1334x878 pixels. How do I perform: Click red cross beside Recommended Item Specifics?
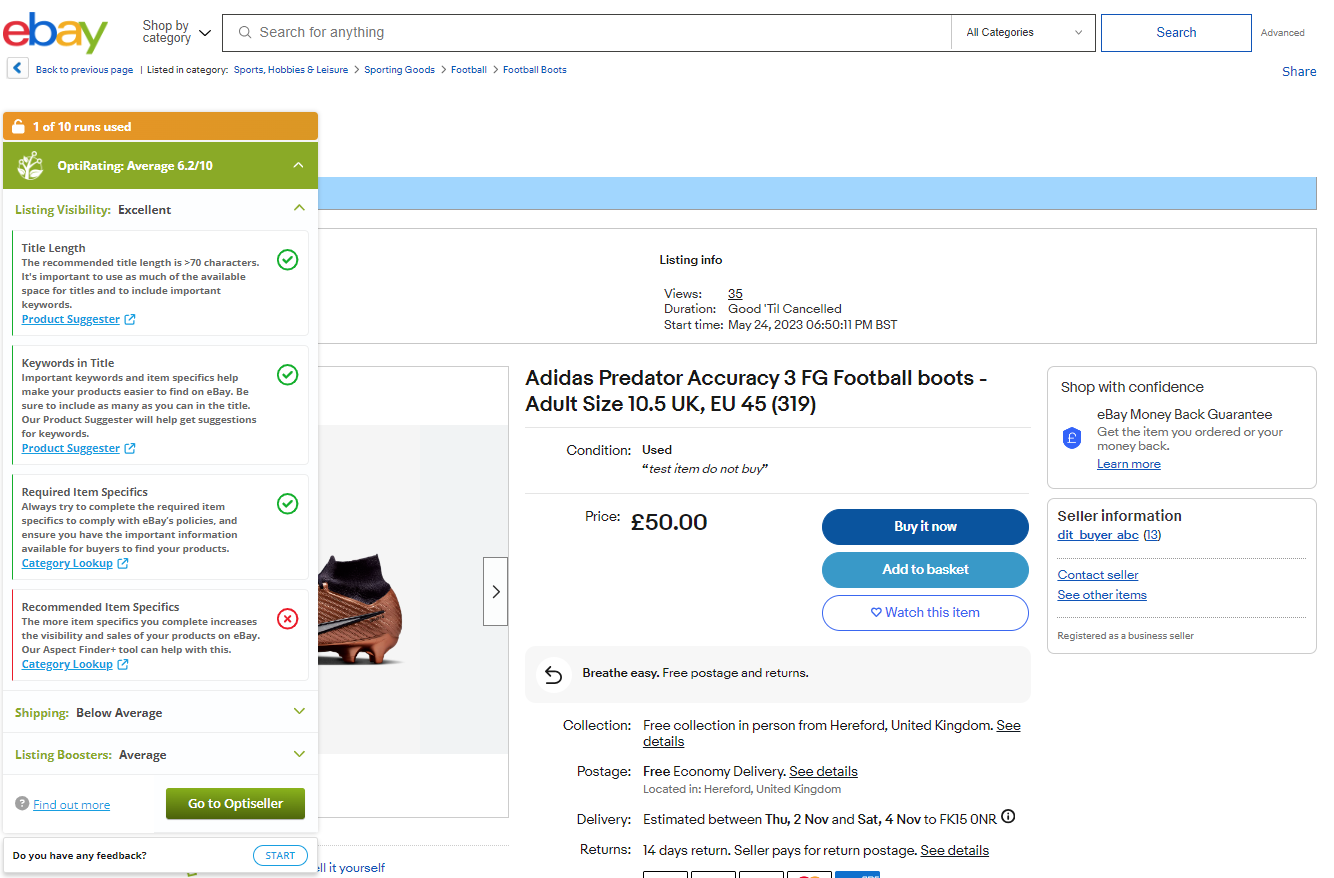click(287, 619)
